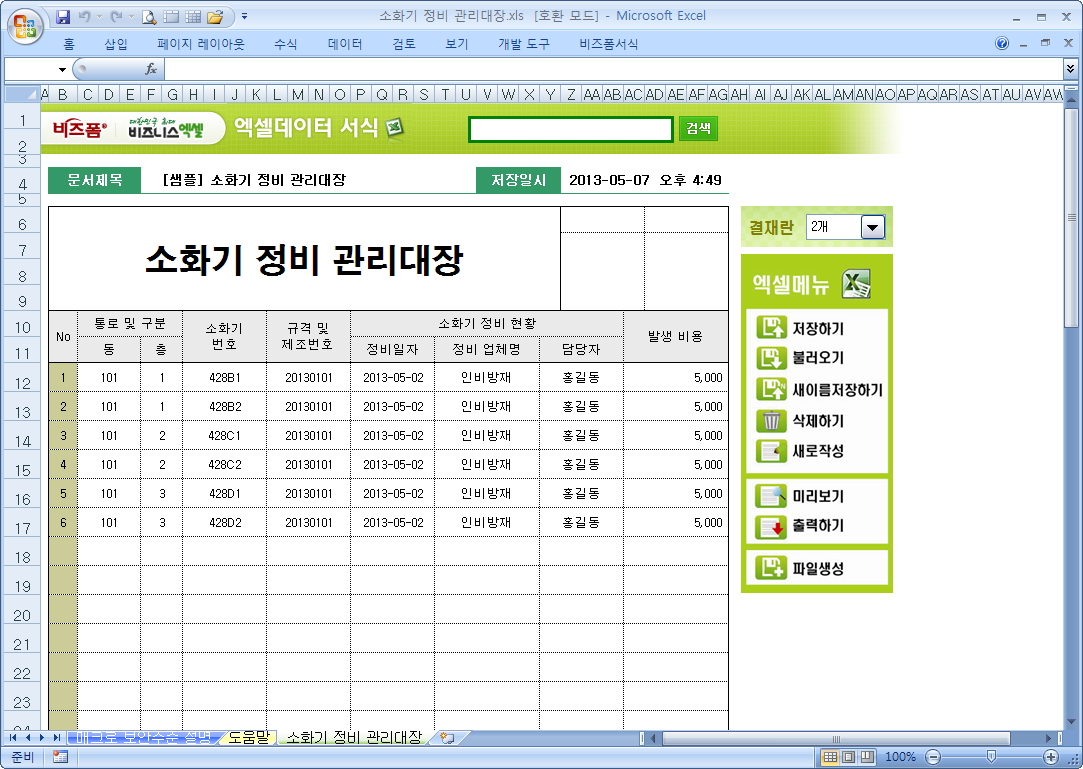The width and height of the screenshot is (1083, 769).
Task: Click the zoom in plus button
Action: 1051,757
